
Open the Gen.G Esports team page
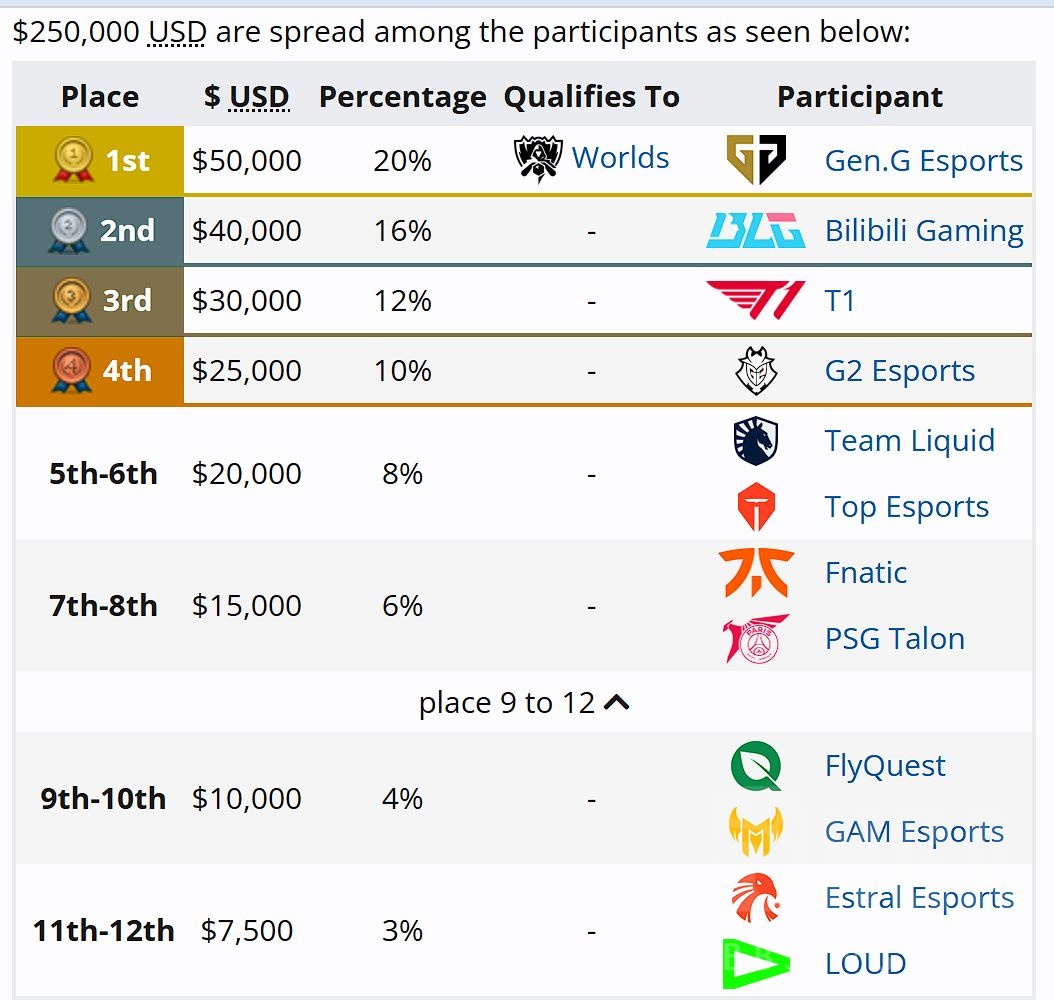tap(923, 161)
